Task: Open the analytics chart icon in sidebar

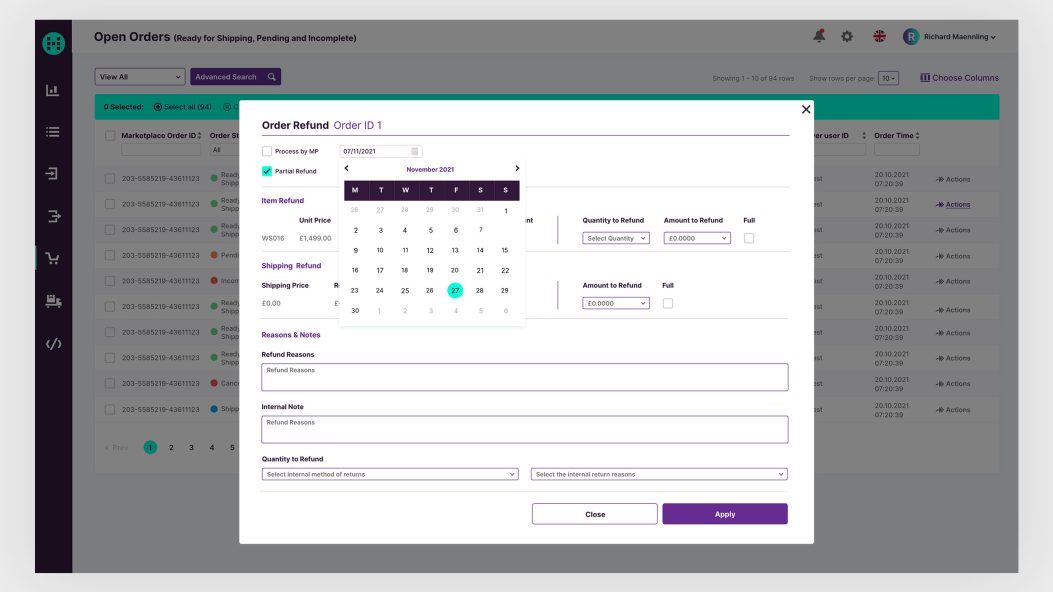Action: [x=53, y=90]
